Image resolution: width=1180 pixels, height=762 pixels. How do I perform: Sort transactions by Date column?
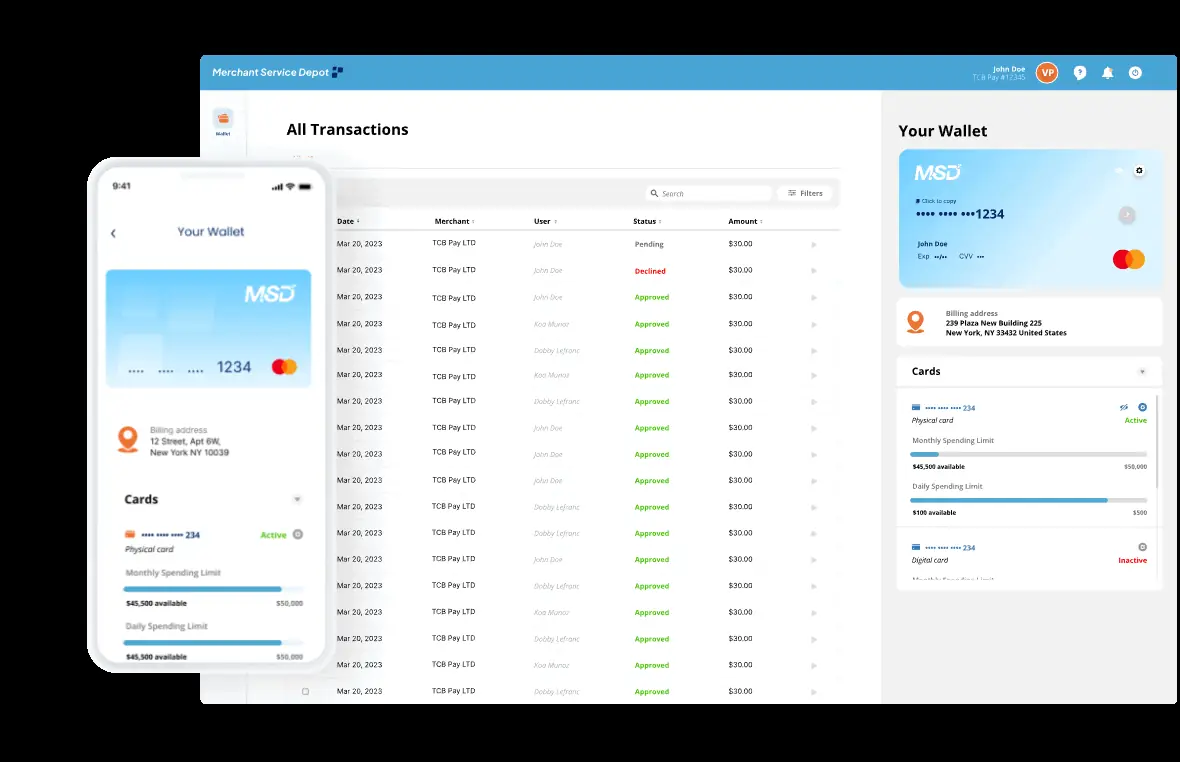(347, 221)
